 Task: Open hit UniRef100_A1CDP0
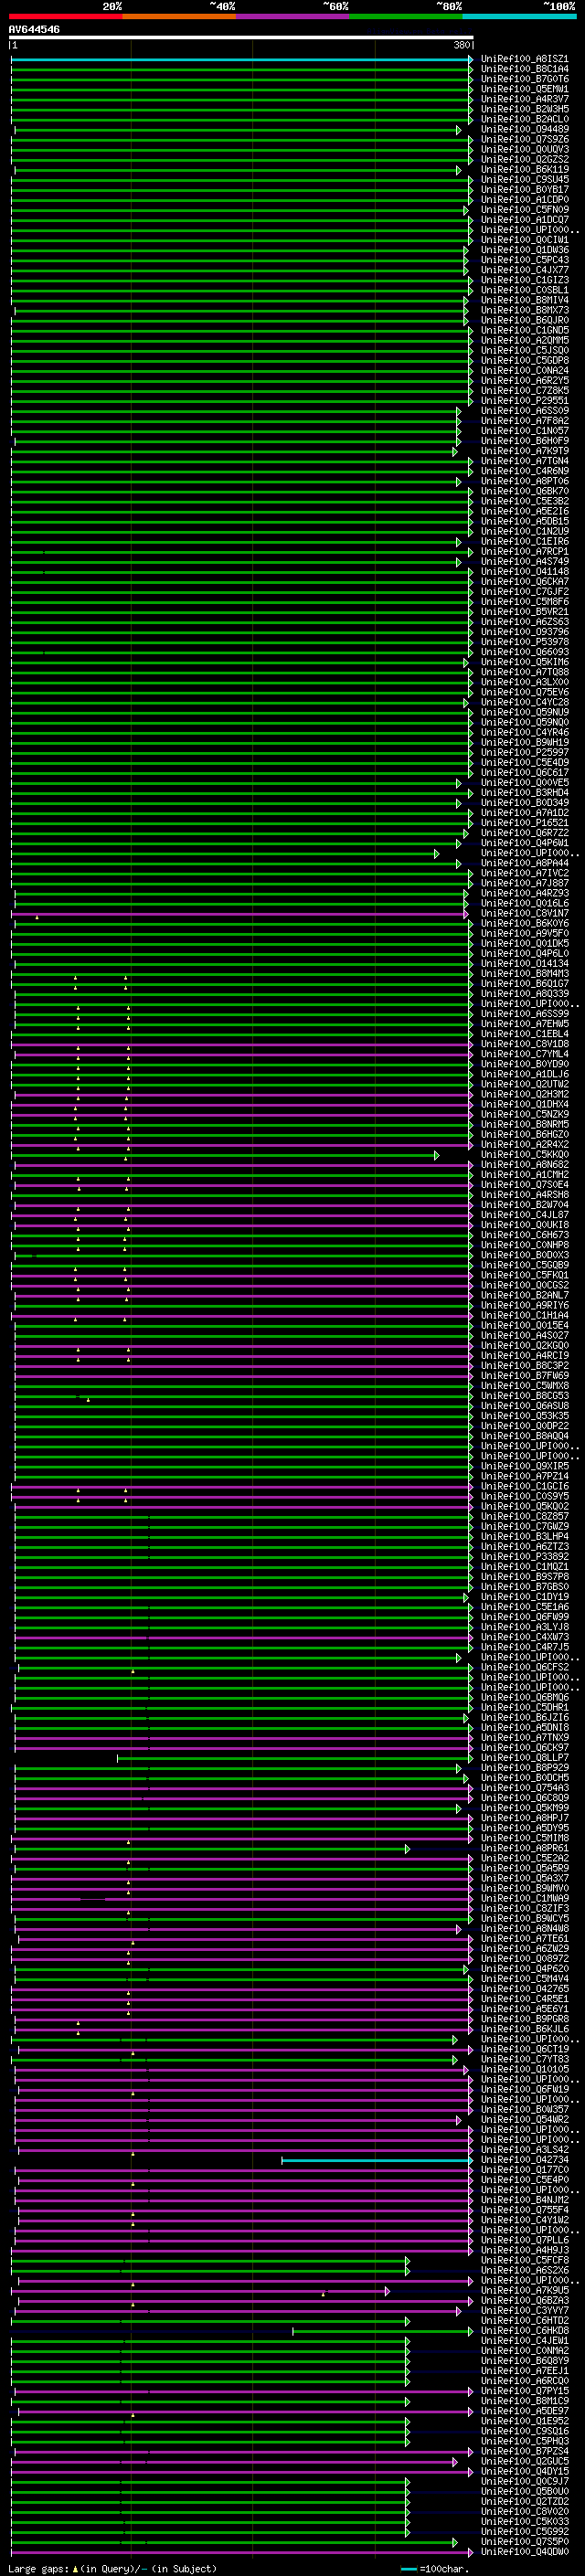524,200
